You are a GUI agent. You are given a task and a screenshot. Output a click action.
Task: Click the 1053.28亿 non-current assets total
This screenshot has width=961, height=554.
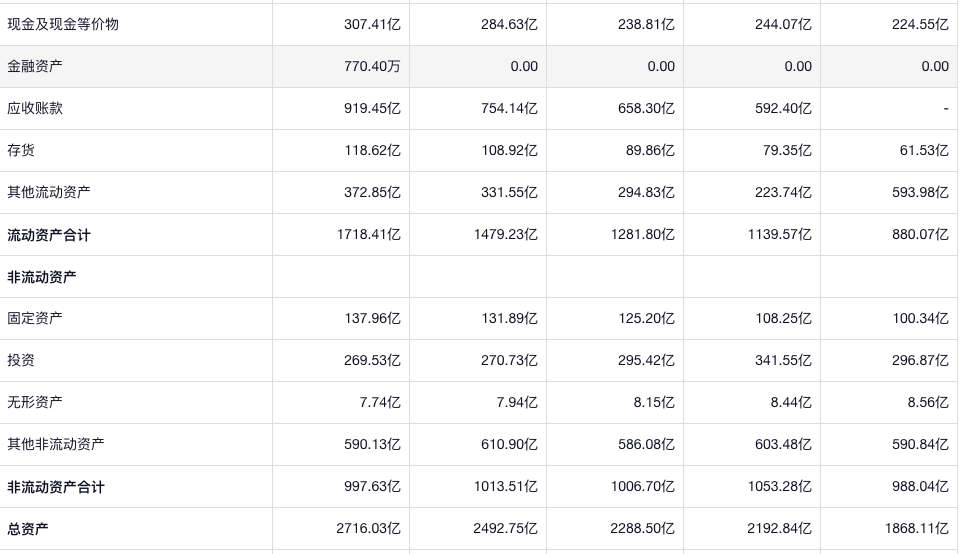[779, 487]
